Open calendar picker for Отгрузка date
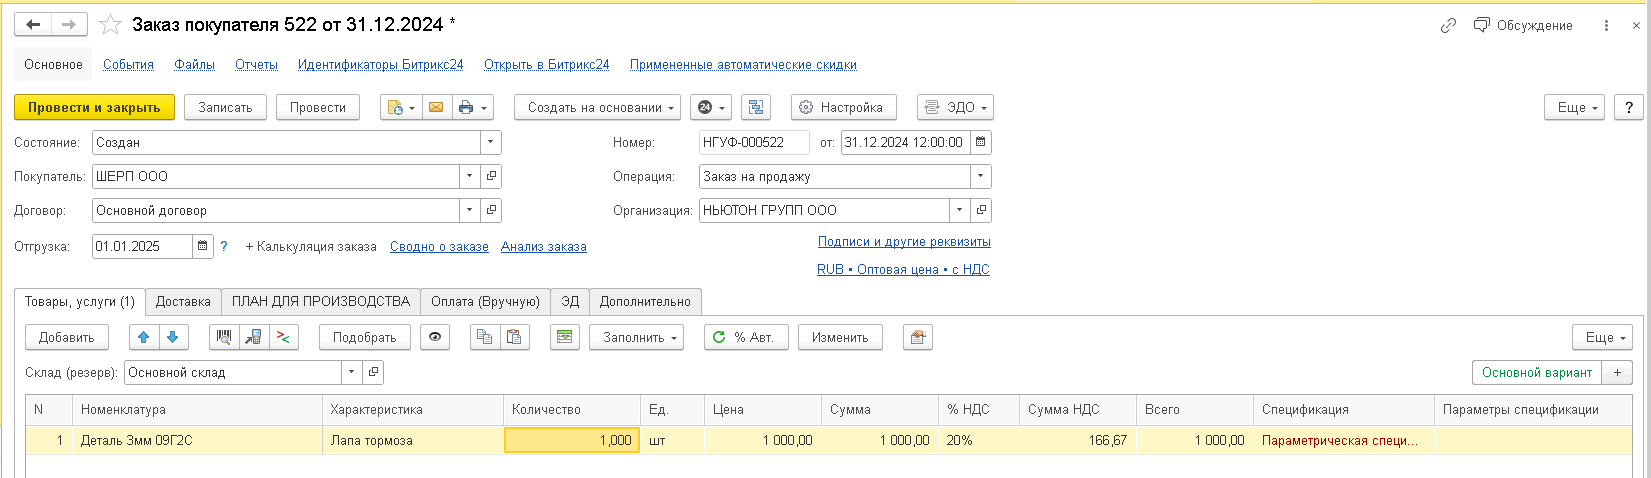This screenshot has height=478, width=1651. pyautogui.click(x=203, y=246)
